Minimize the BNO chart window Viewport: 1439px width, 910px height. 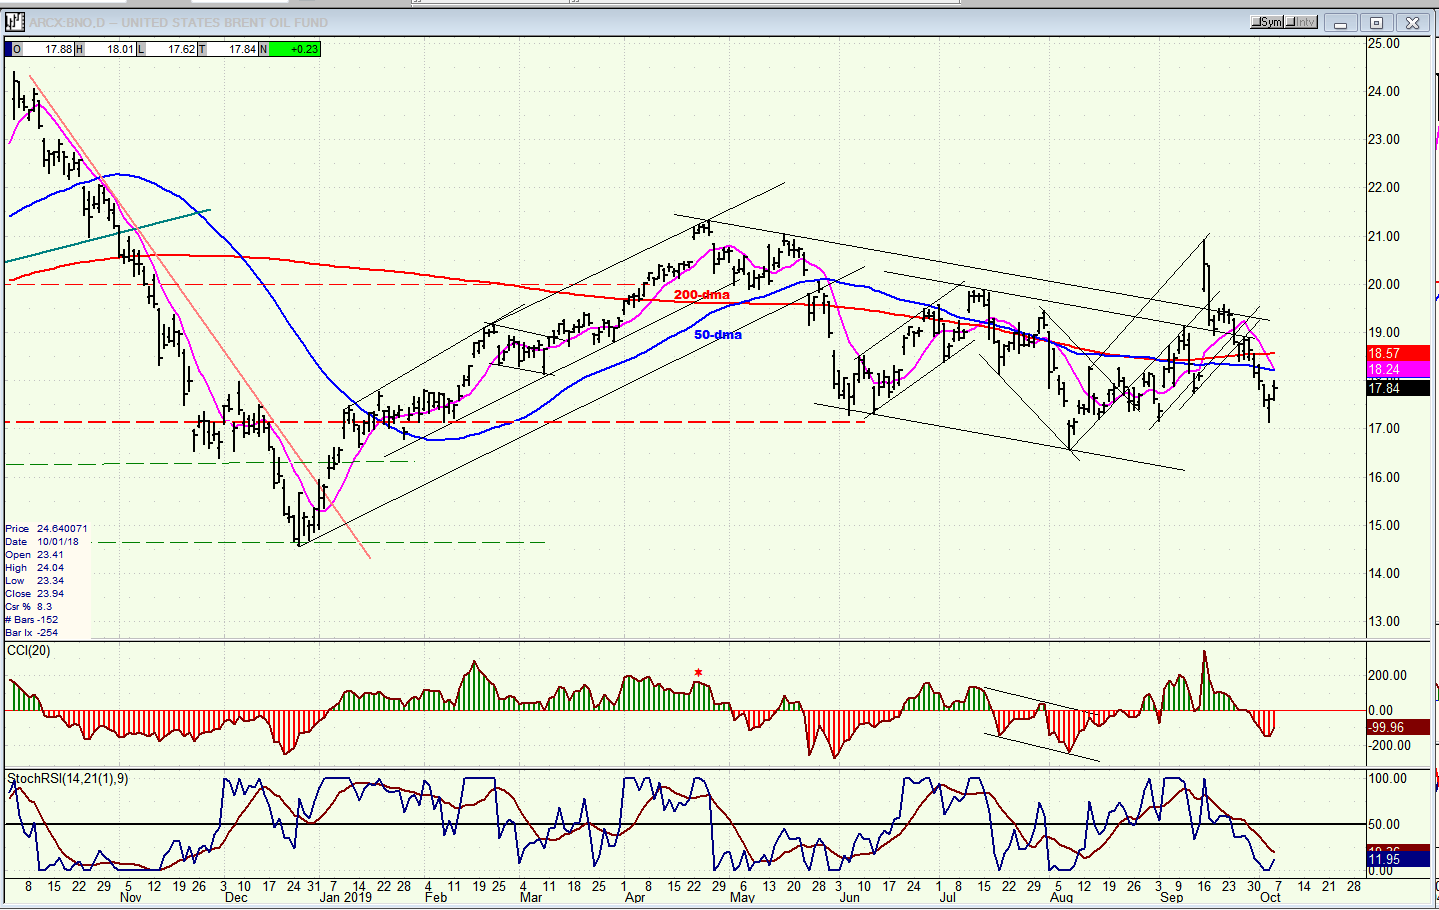1341,22
